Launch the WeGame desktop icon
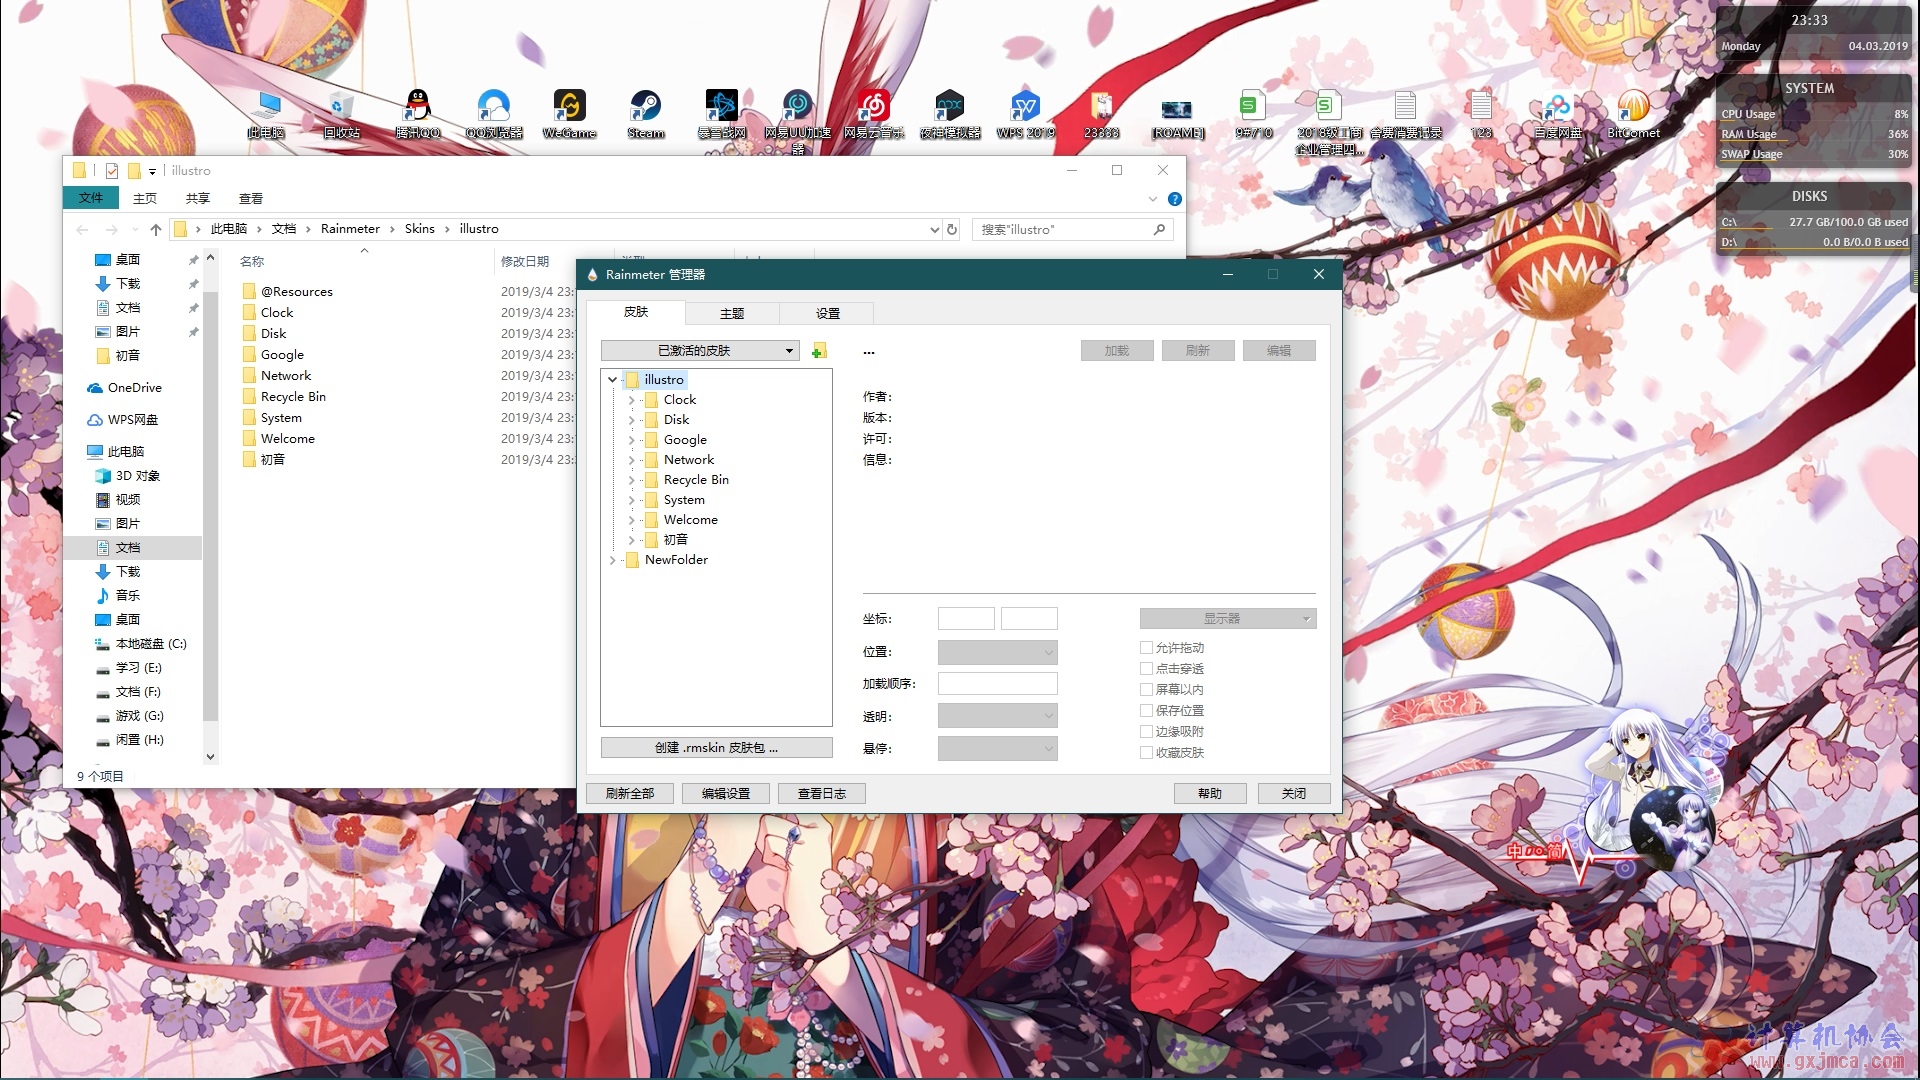The width and height of the screenshot is (1920, 1080). pyautogui.click(x=570, y=113)
